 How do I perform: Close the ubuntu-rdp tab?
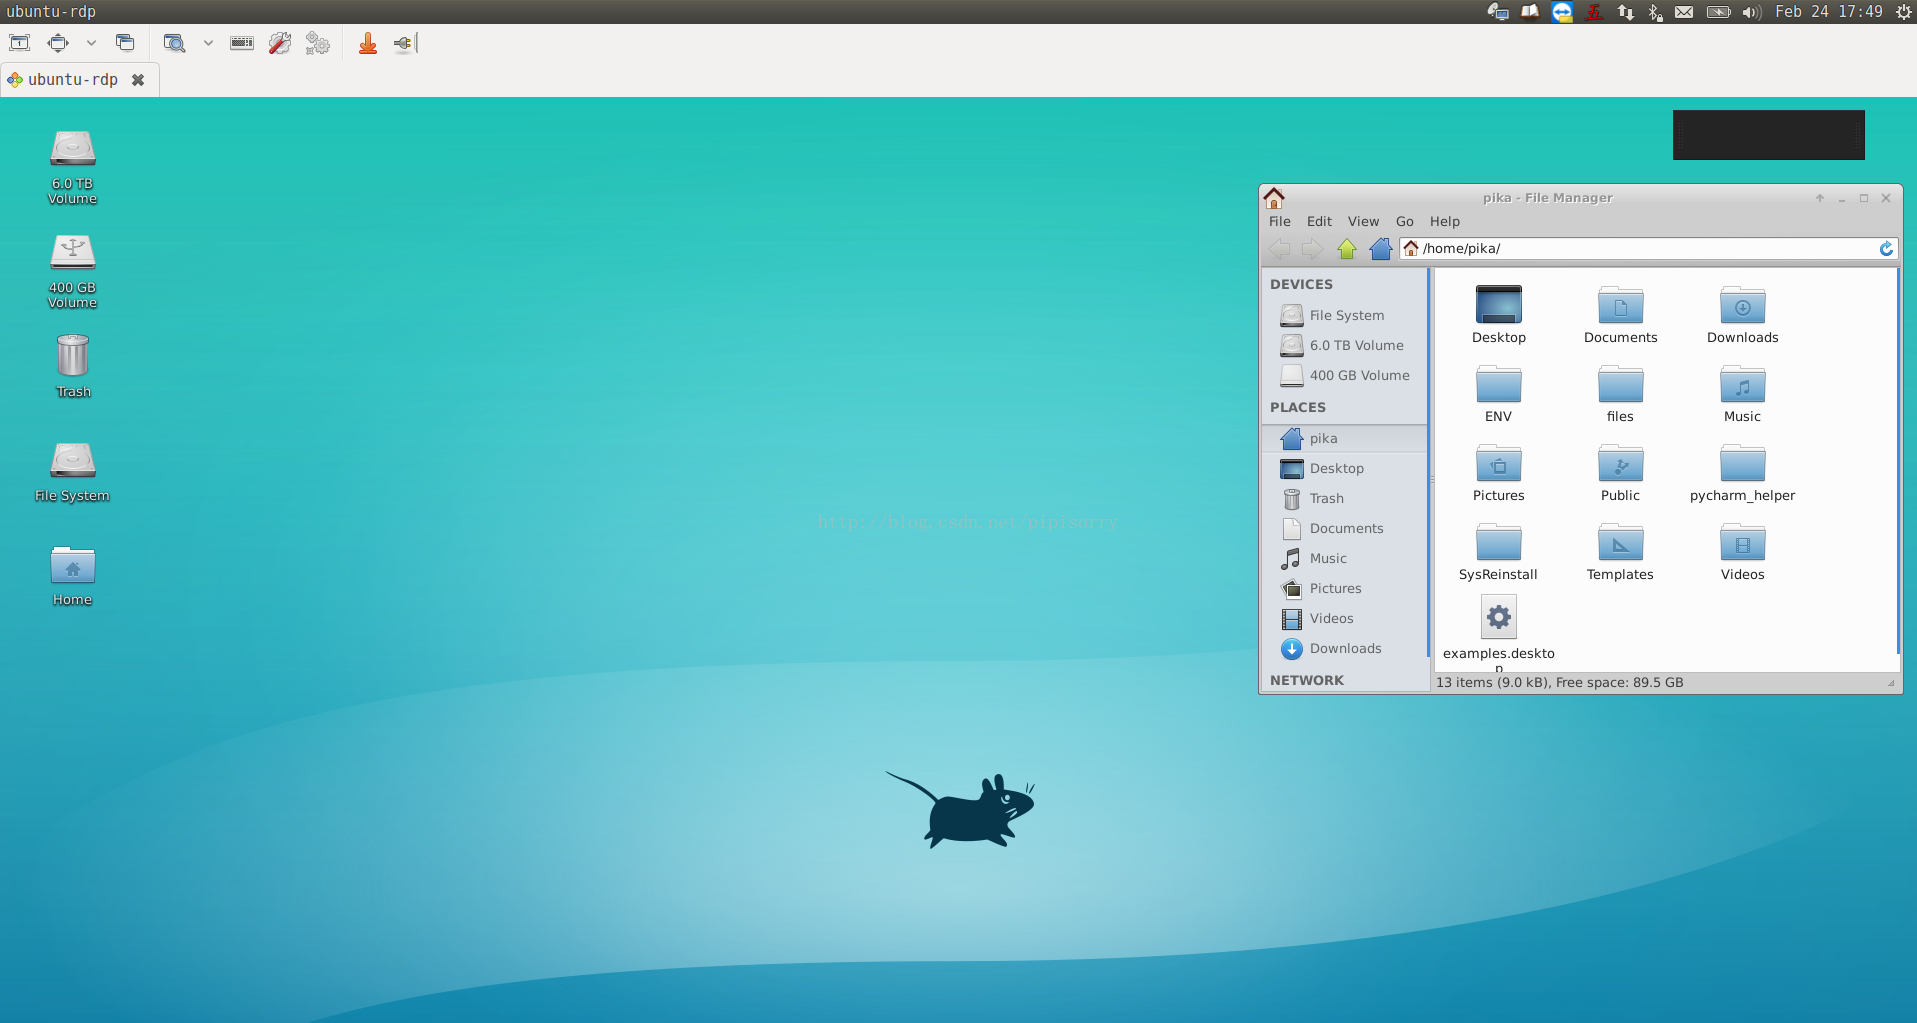coord(138,80)
